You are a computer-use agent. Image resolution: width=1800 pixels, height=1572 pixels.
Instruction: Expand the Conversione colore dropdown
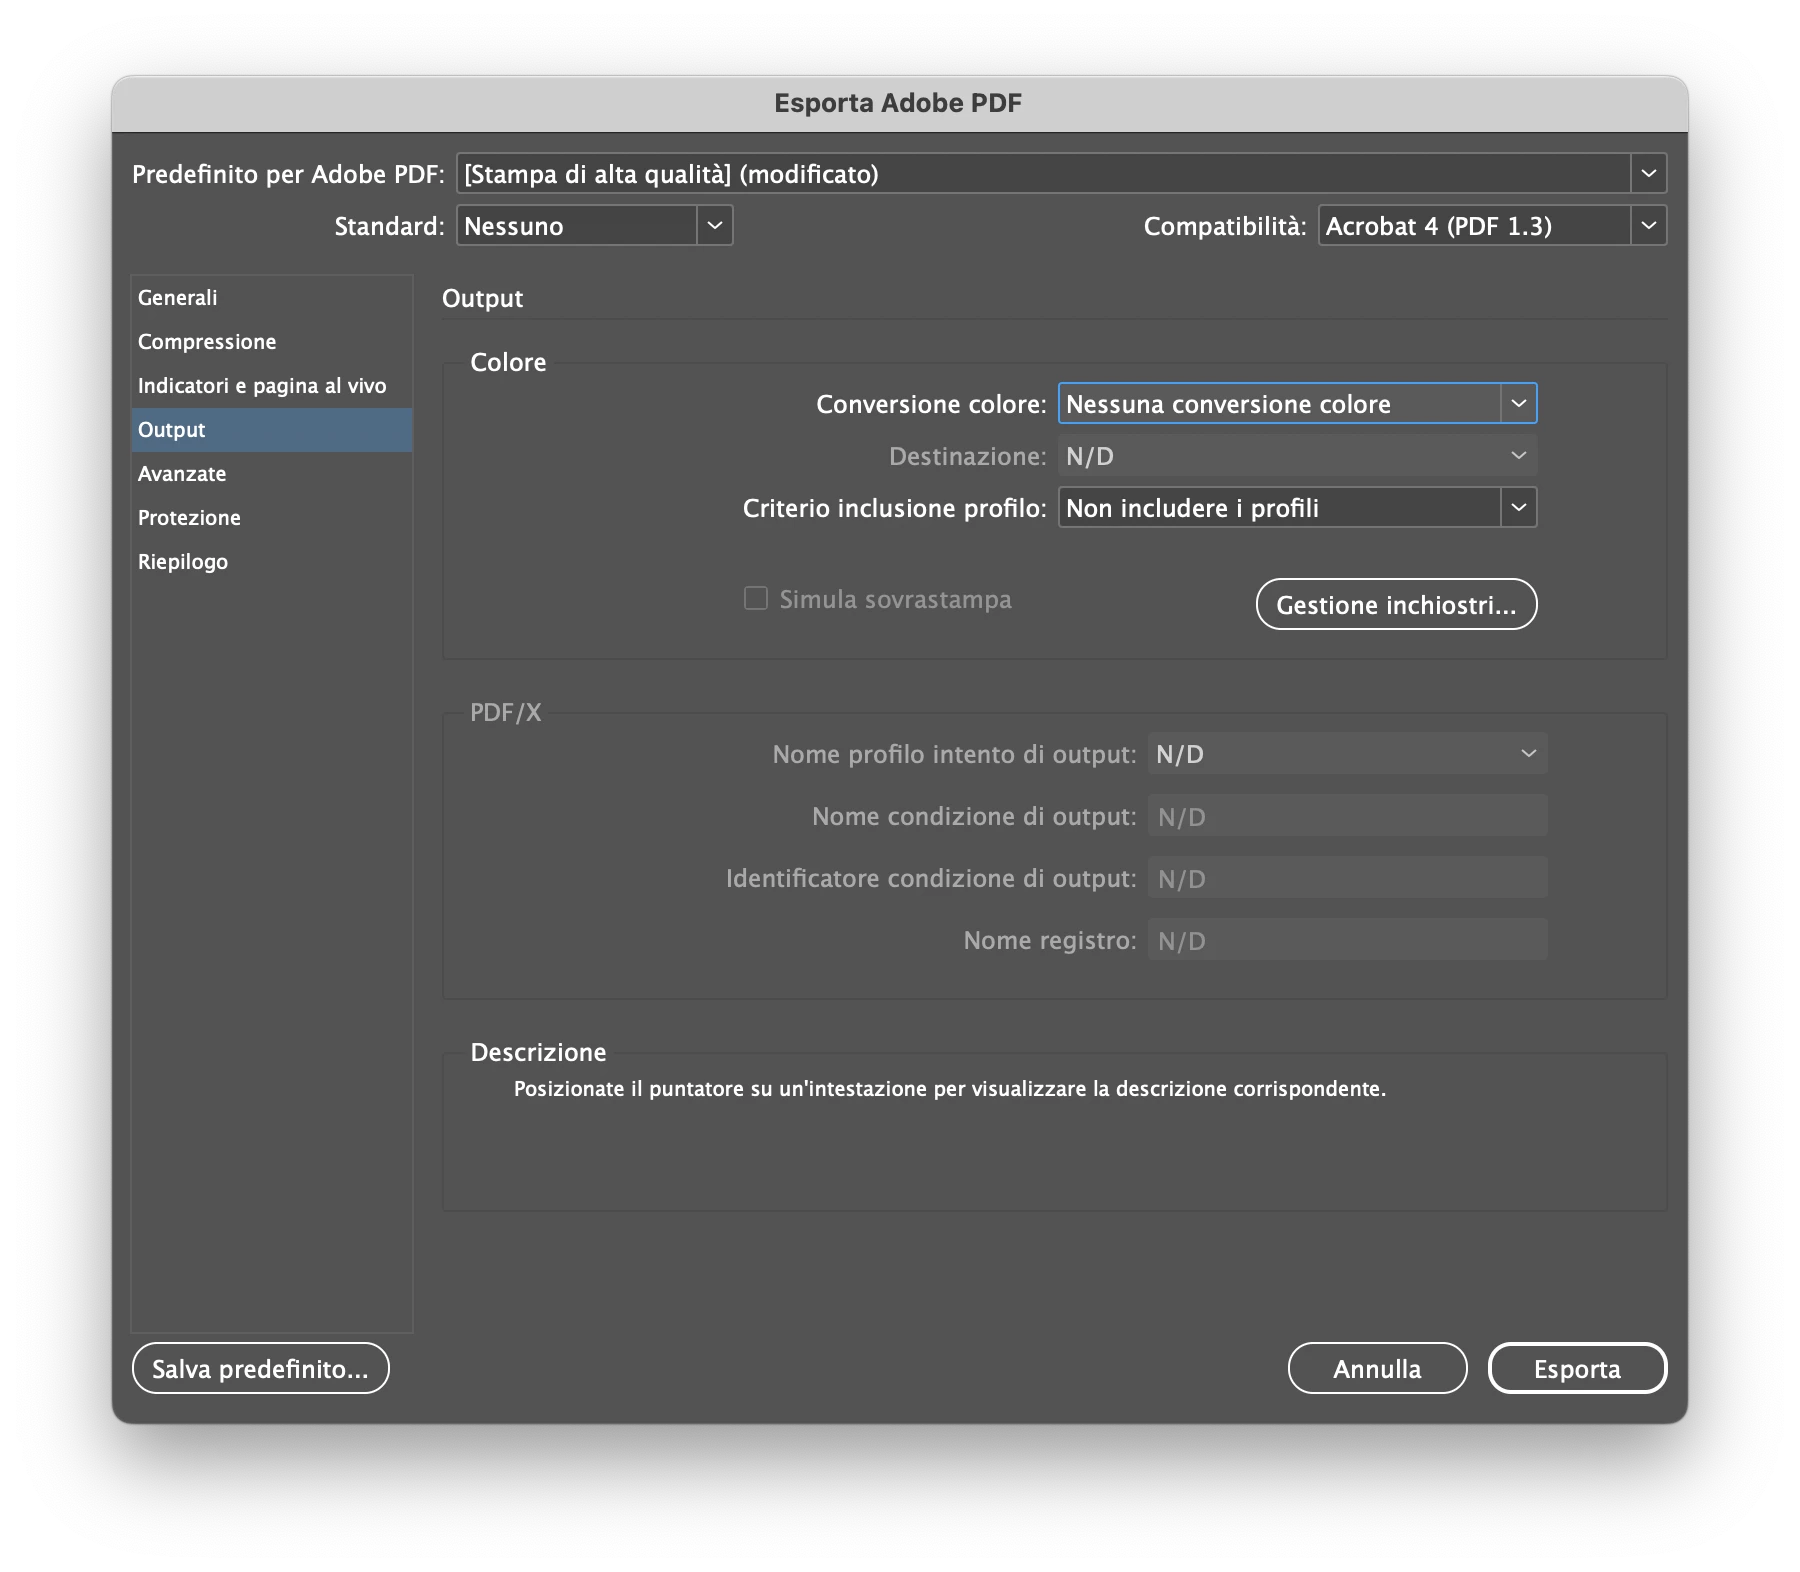(1297, 403)
